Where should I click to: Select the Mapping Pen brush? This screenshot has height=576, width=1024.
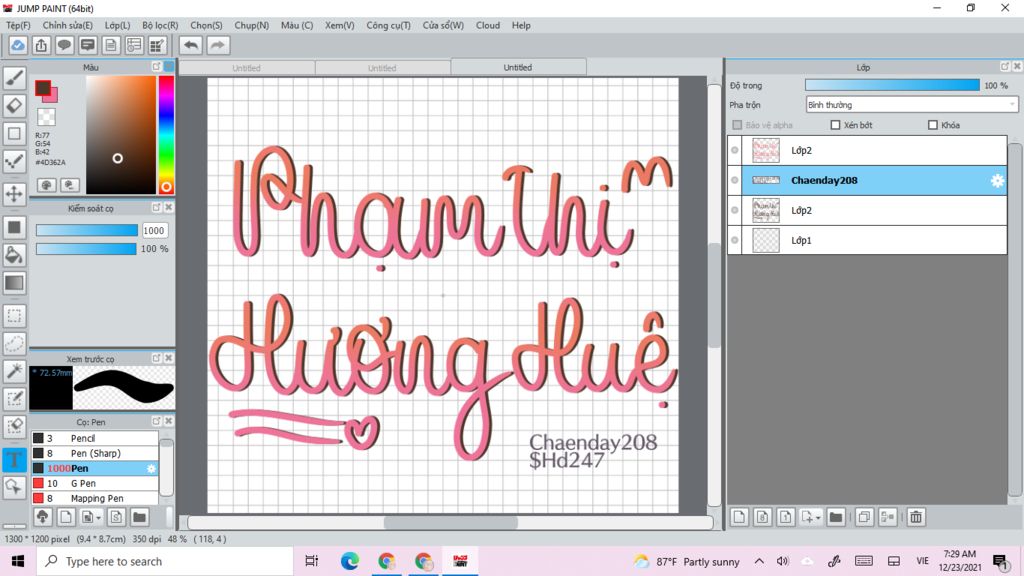pos(95,498)
